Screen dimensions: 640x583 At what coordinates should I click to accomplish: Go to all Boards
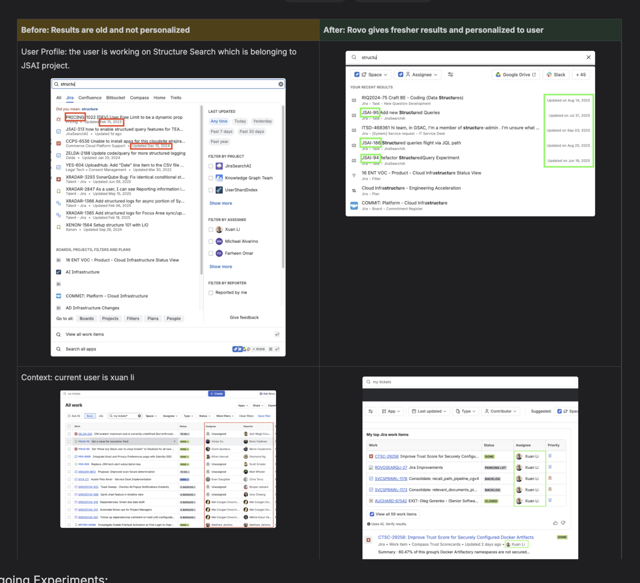coord(87,318)
